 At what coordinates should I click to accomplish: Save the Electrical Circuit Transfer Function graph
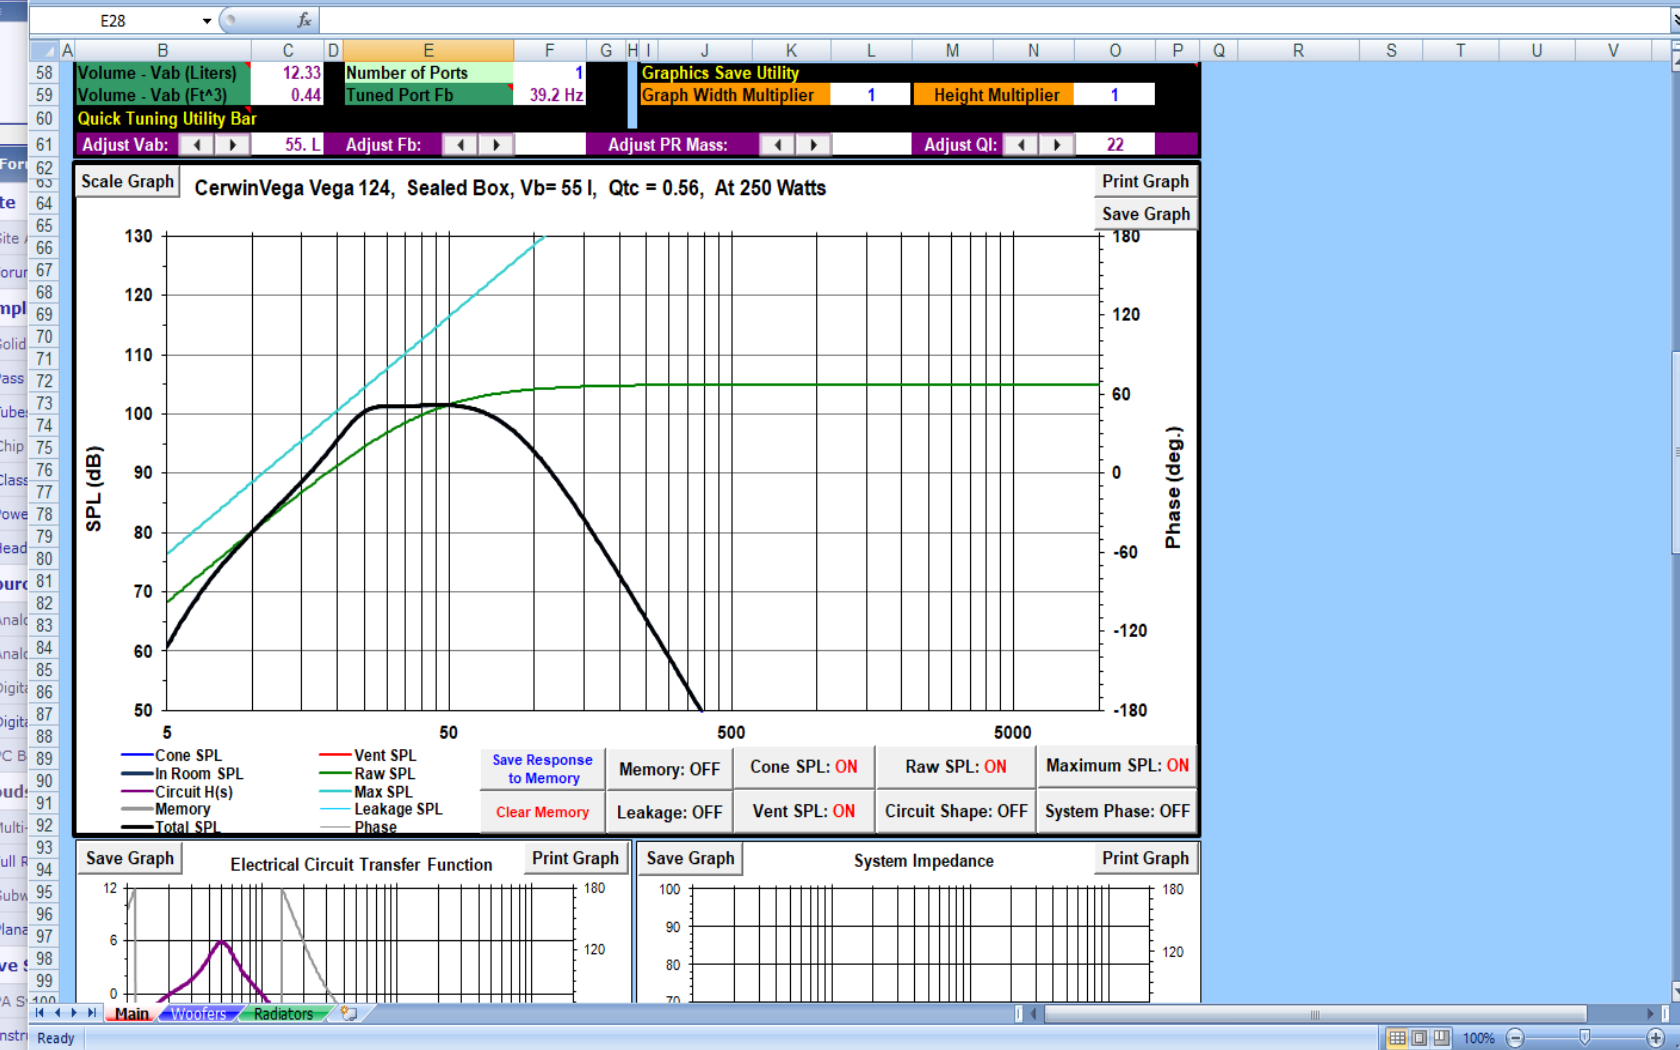130,859
